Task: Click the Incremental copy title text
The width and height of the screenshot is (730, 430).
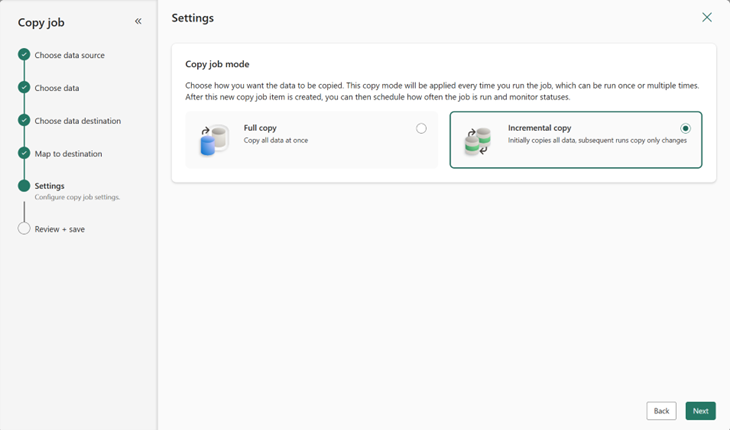Action: [539, 128]
